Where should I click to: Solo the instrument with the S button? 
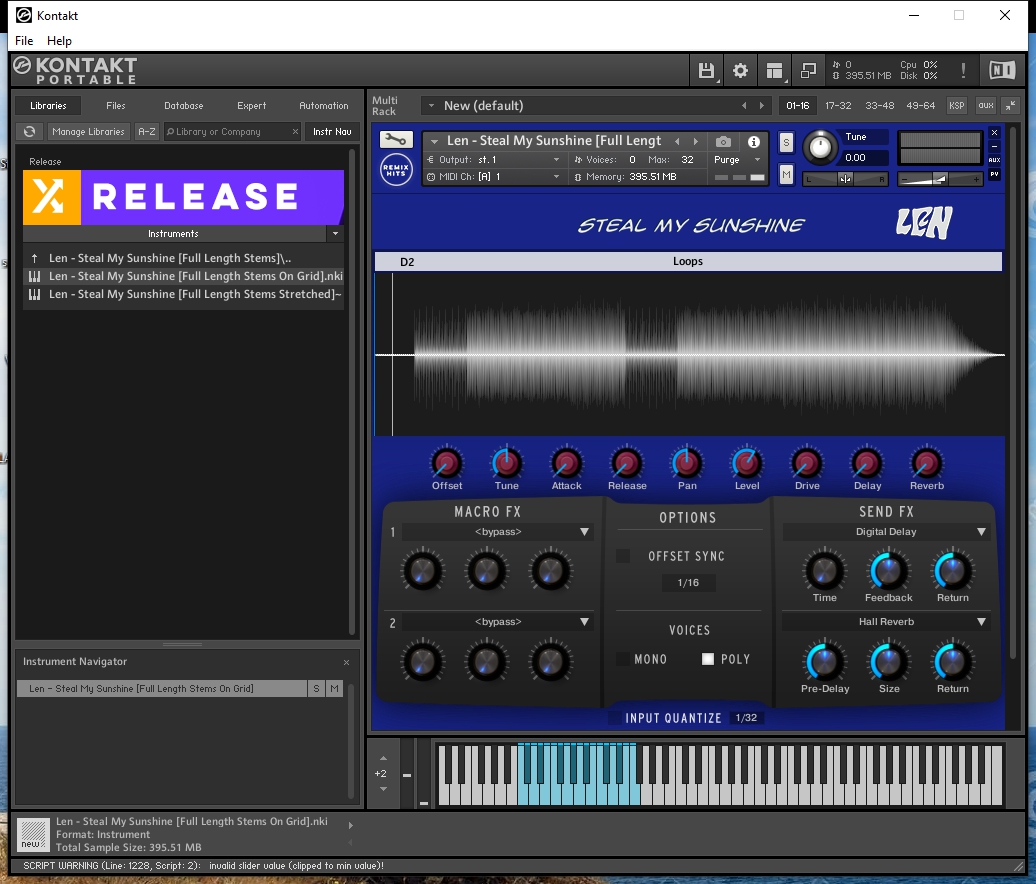(x=786, y=143)
